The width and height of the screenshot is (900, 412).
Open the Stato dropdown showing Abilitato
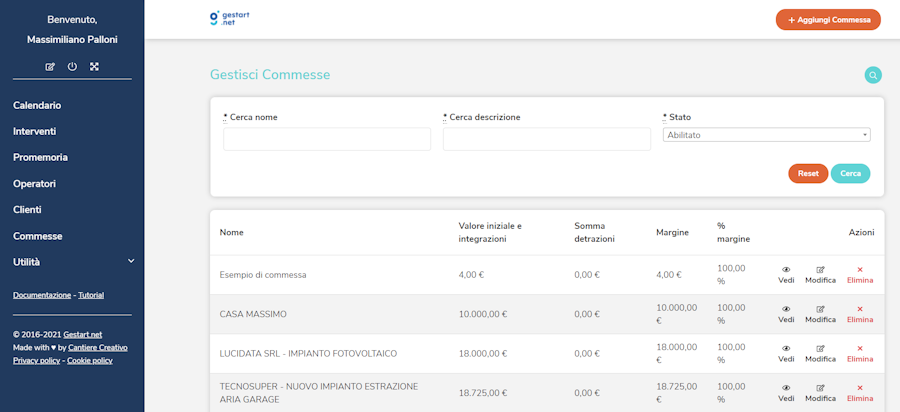click(x=766, y=135)
